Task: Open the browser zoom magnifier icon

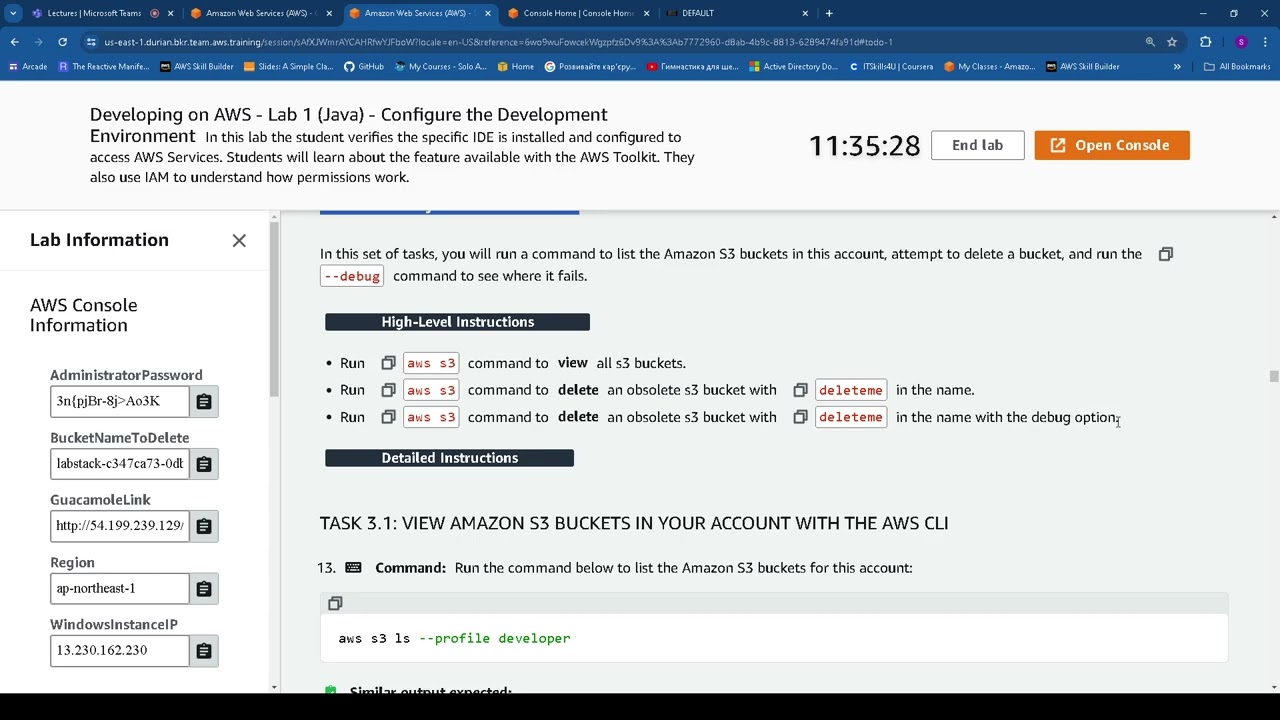Action: pyautogui.click(x=1150, y=42)
